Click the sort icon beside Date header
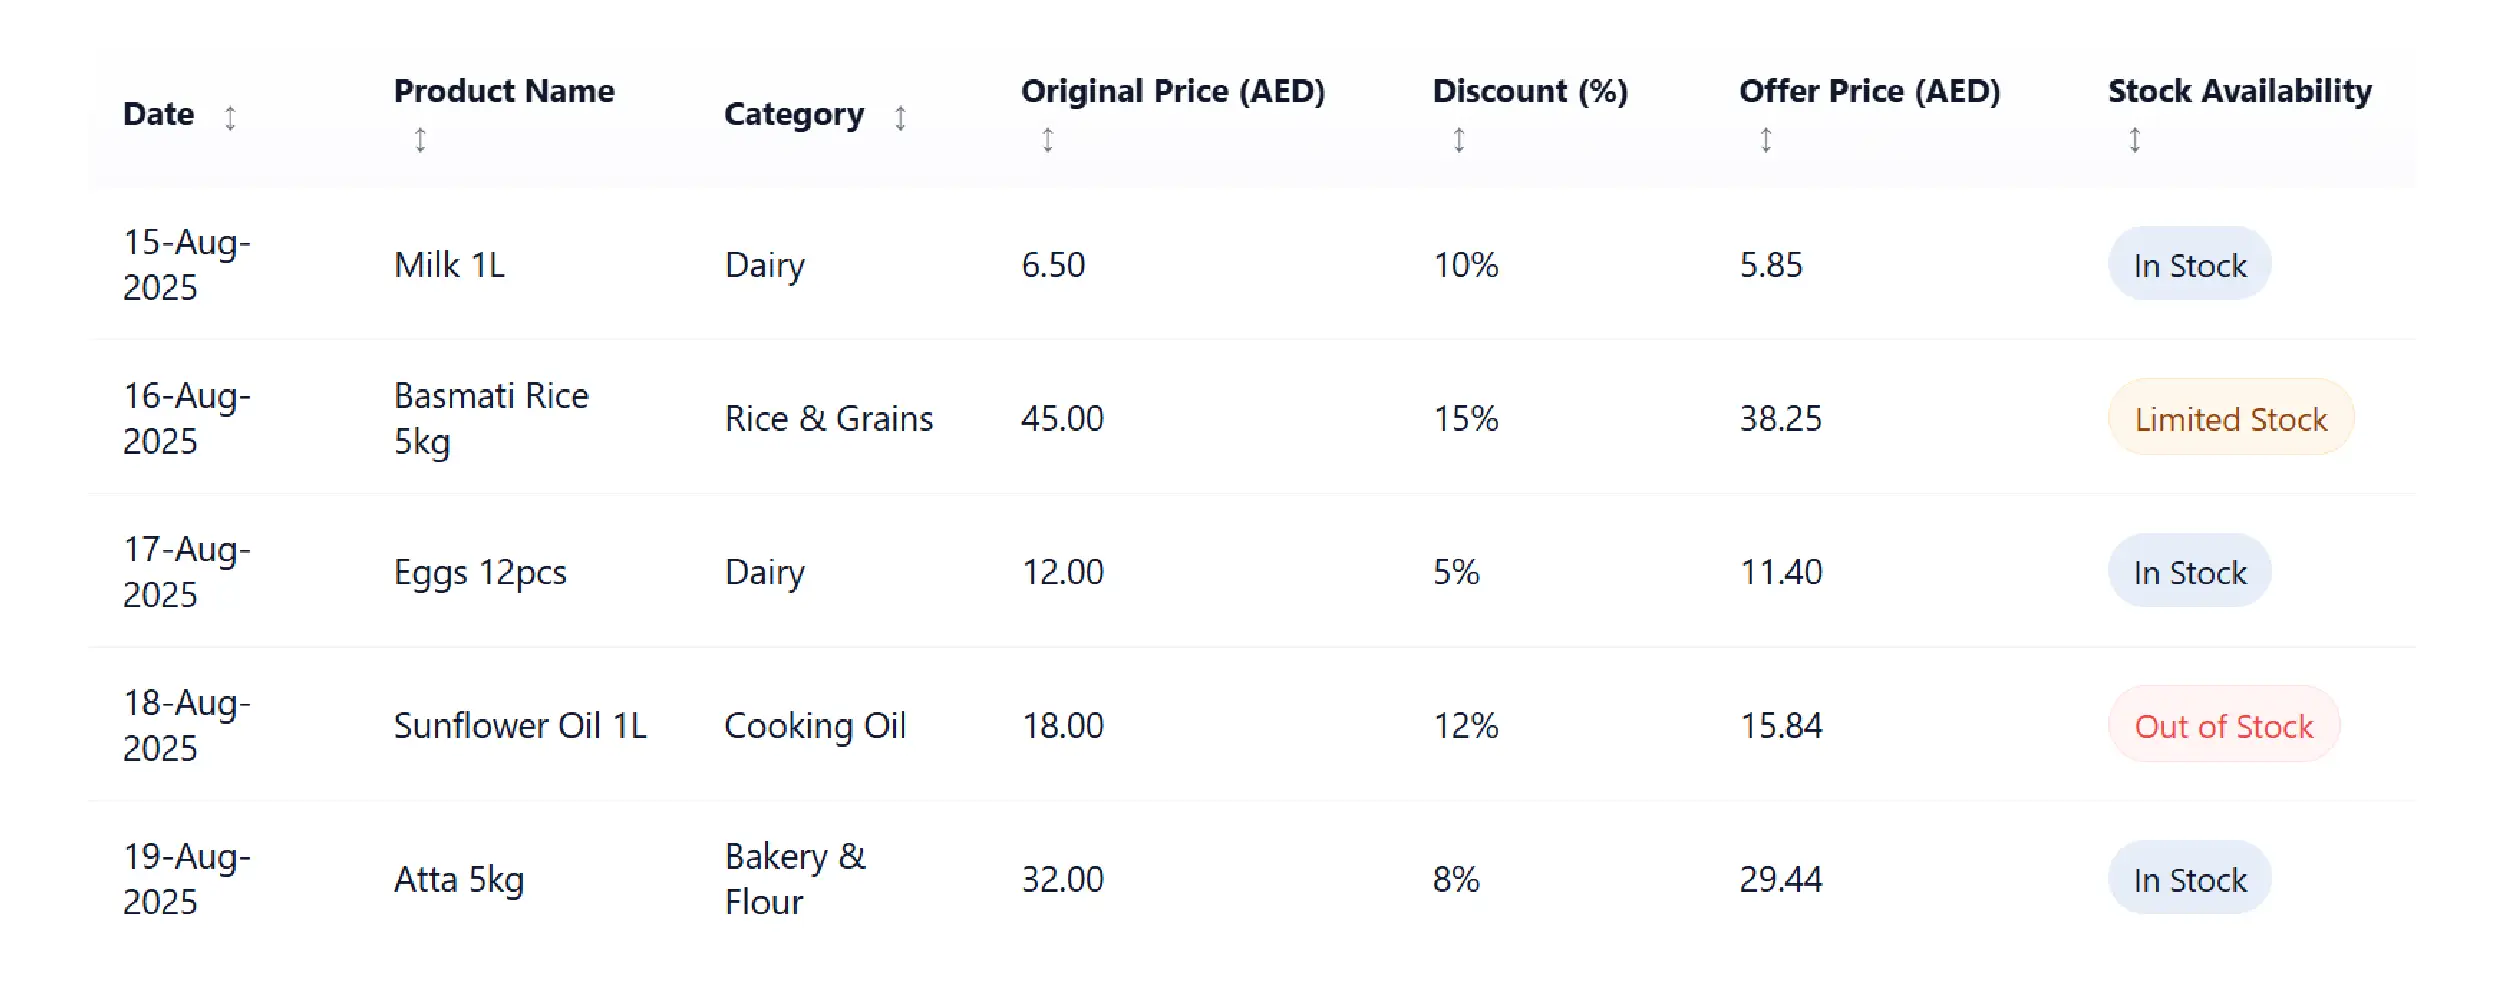Viewport: 2506px width, 1001px height. point(230,118)
